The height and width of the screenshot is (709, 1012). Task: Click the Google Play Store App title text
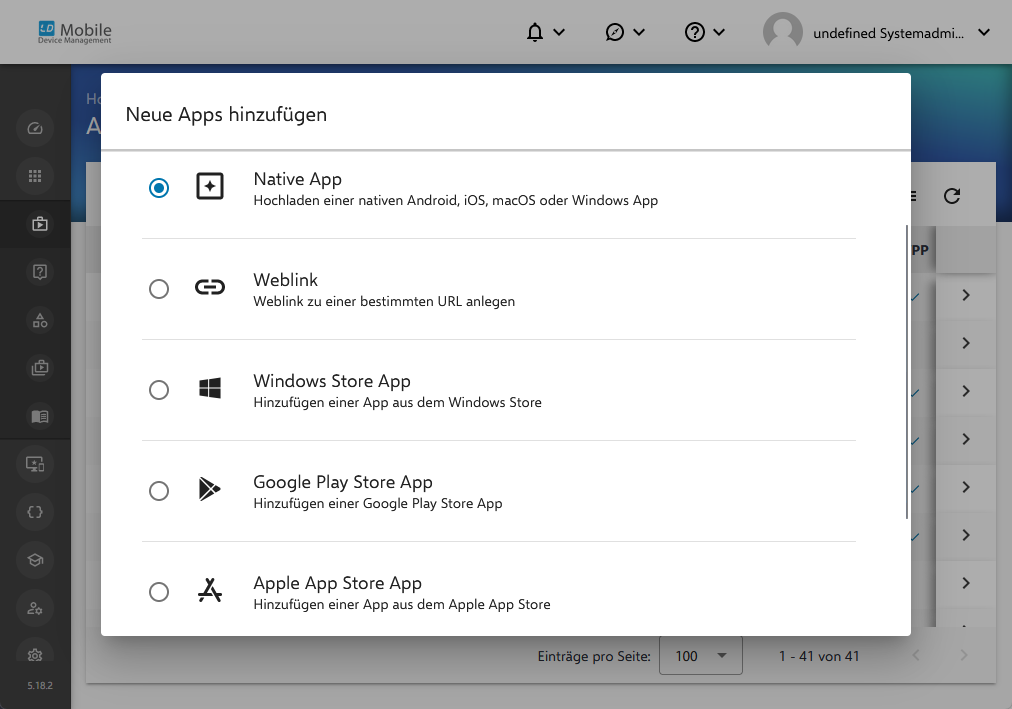[343, 482]
